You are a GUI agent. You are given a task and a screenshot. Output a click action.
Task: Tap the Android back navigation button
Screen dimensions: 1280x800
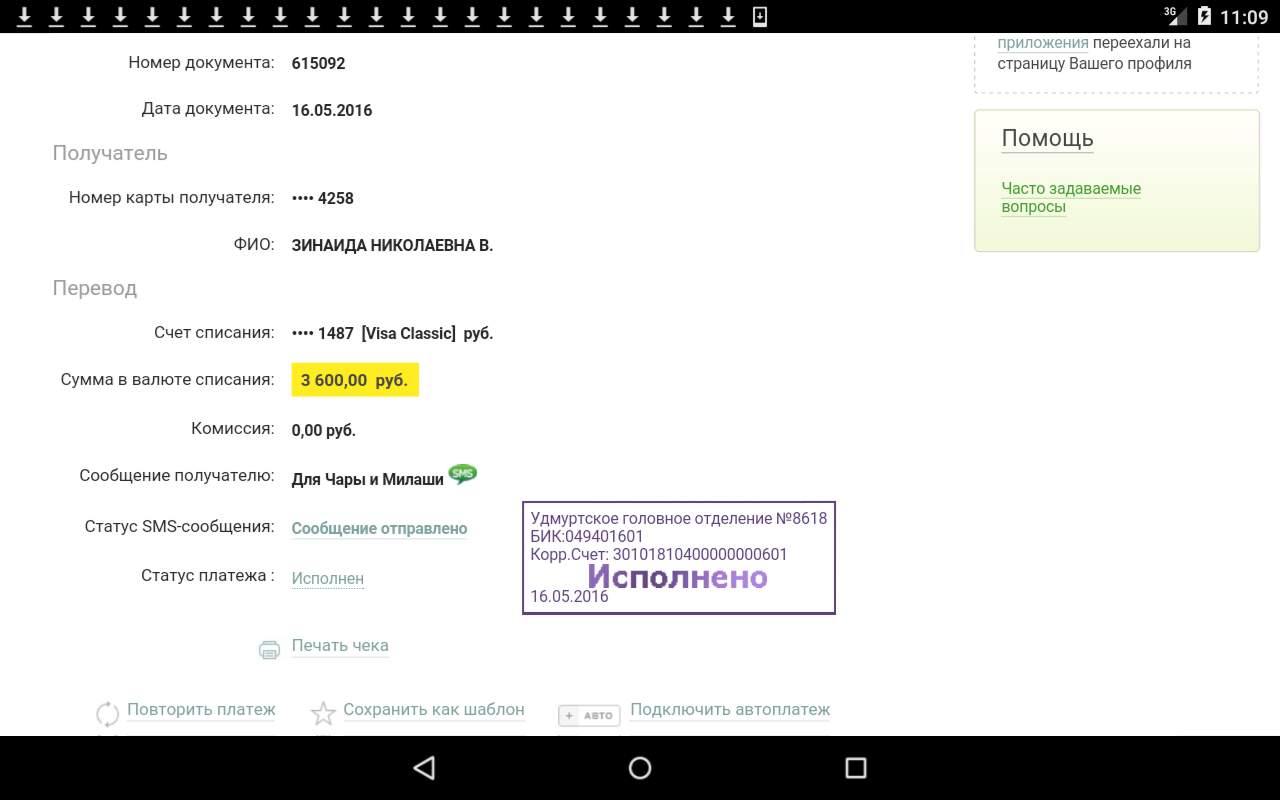tap(424, 767)
